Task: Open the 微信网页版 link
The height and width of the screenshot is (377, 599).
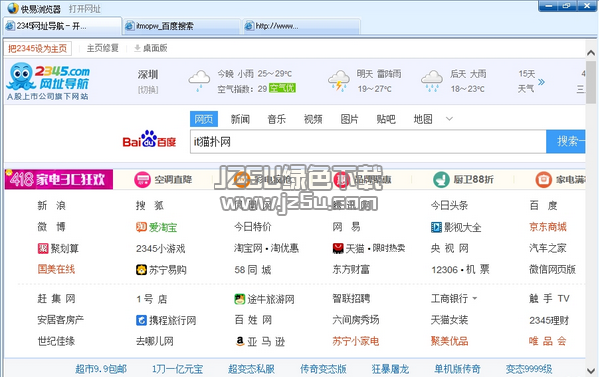Action: [x=552, y=270]
